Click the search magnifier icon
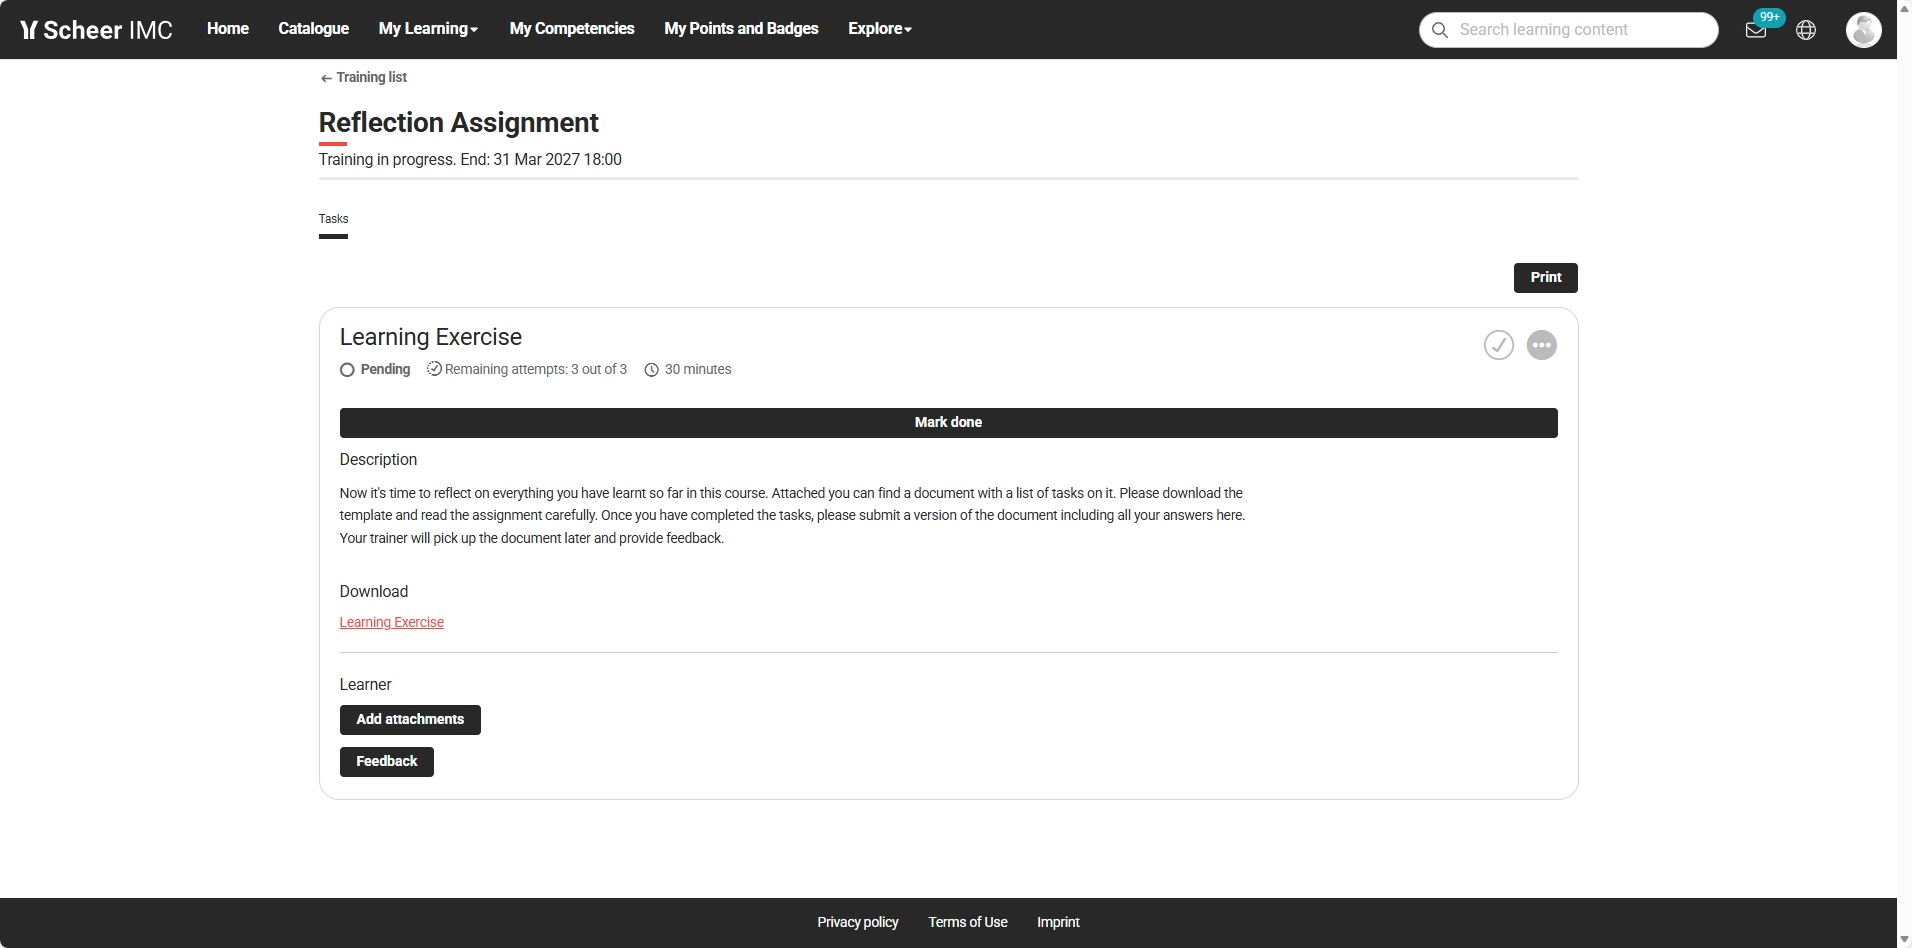This screenshot has width=1912, height=948. [x=1440, y=30]
